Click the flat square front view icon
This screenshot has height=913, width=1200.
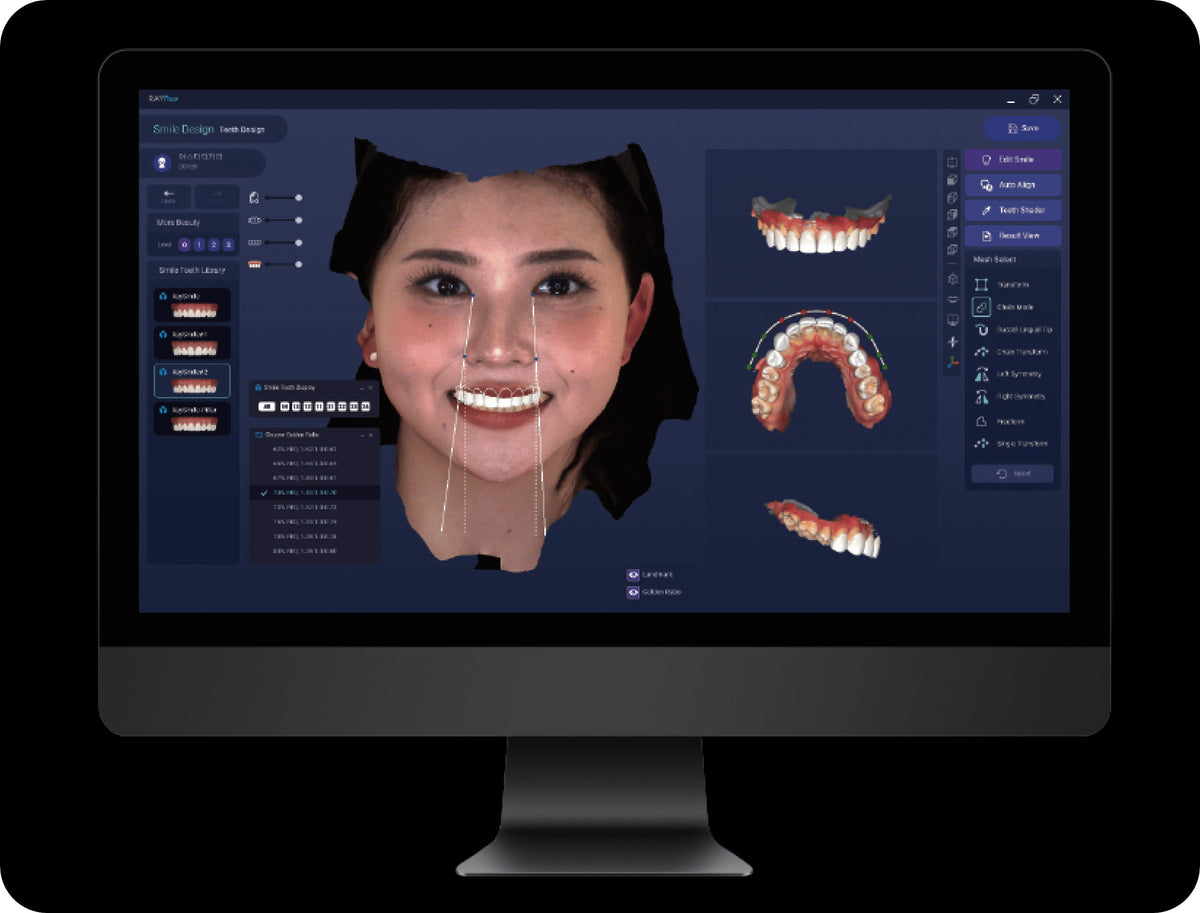click(x=952, y=162)
